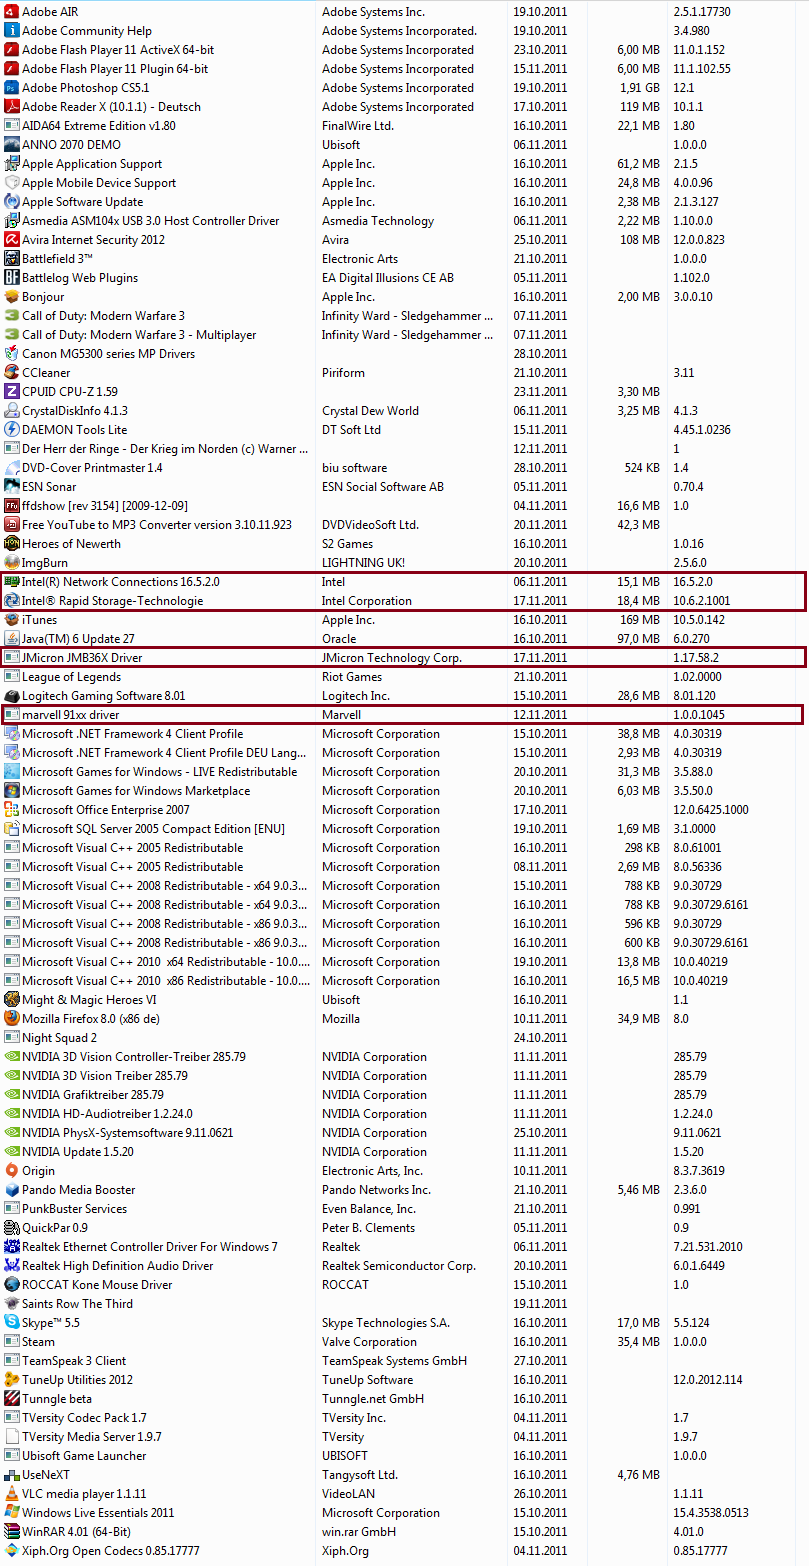The width and height of the screenshot is (809, 1566).
Task: Select 'Xiph.Org Open Codecs 0.85.17777' entry
Action: 111,1551
